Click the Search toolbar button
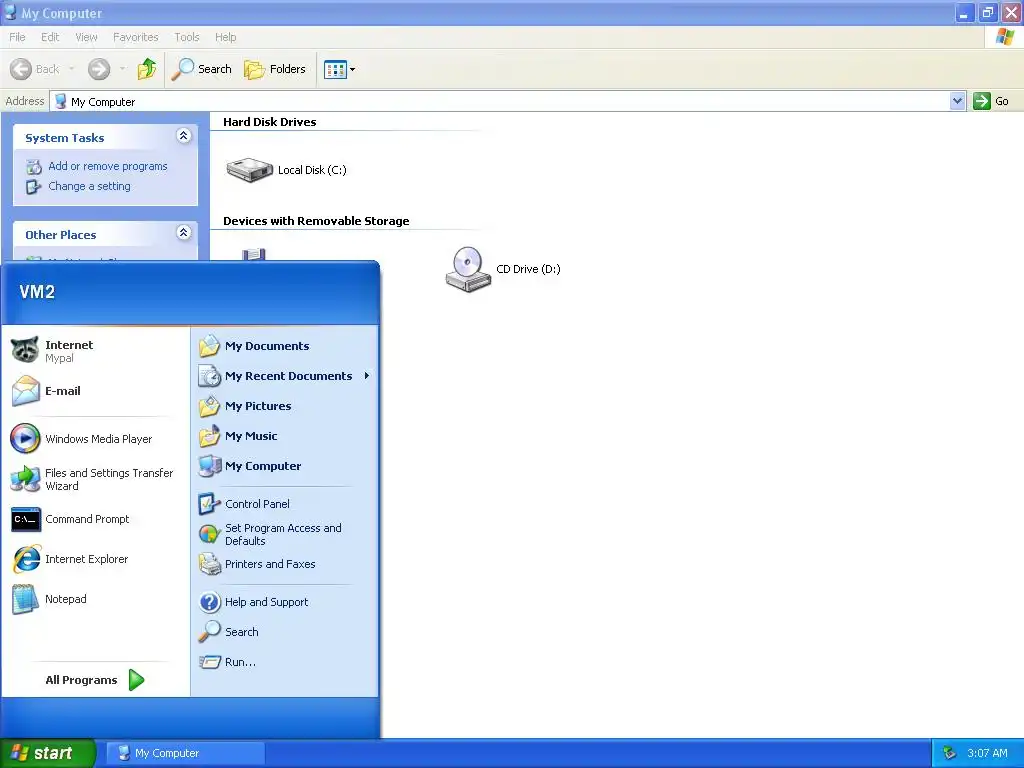 (201, 69)
